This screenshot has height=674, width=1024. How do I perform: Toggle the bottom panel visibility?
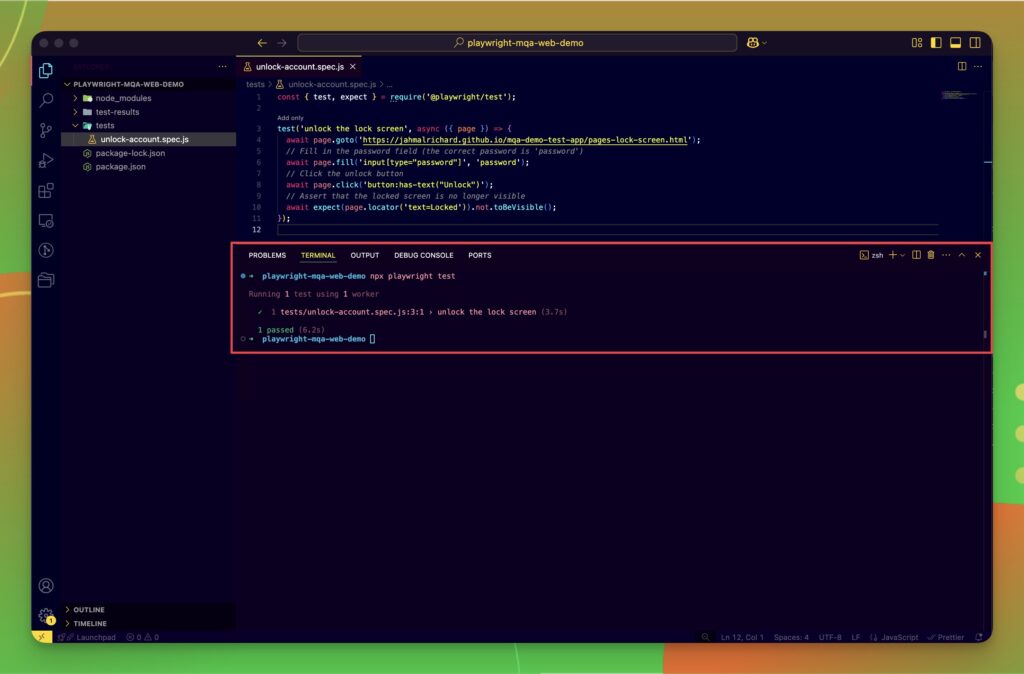click(955, 43)
